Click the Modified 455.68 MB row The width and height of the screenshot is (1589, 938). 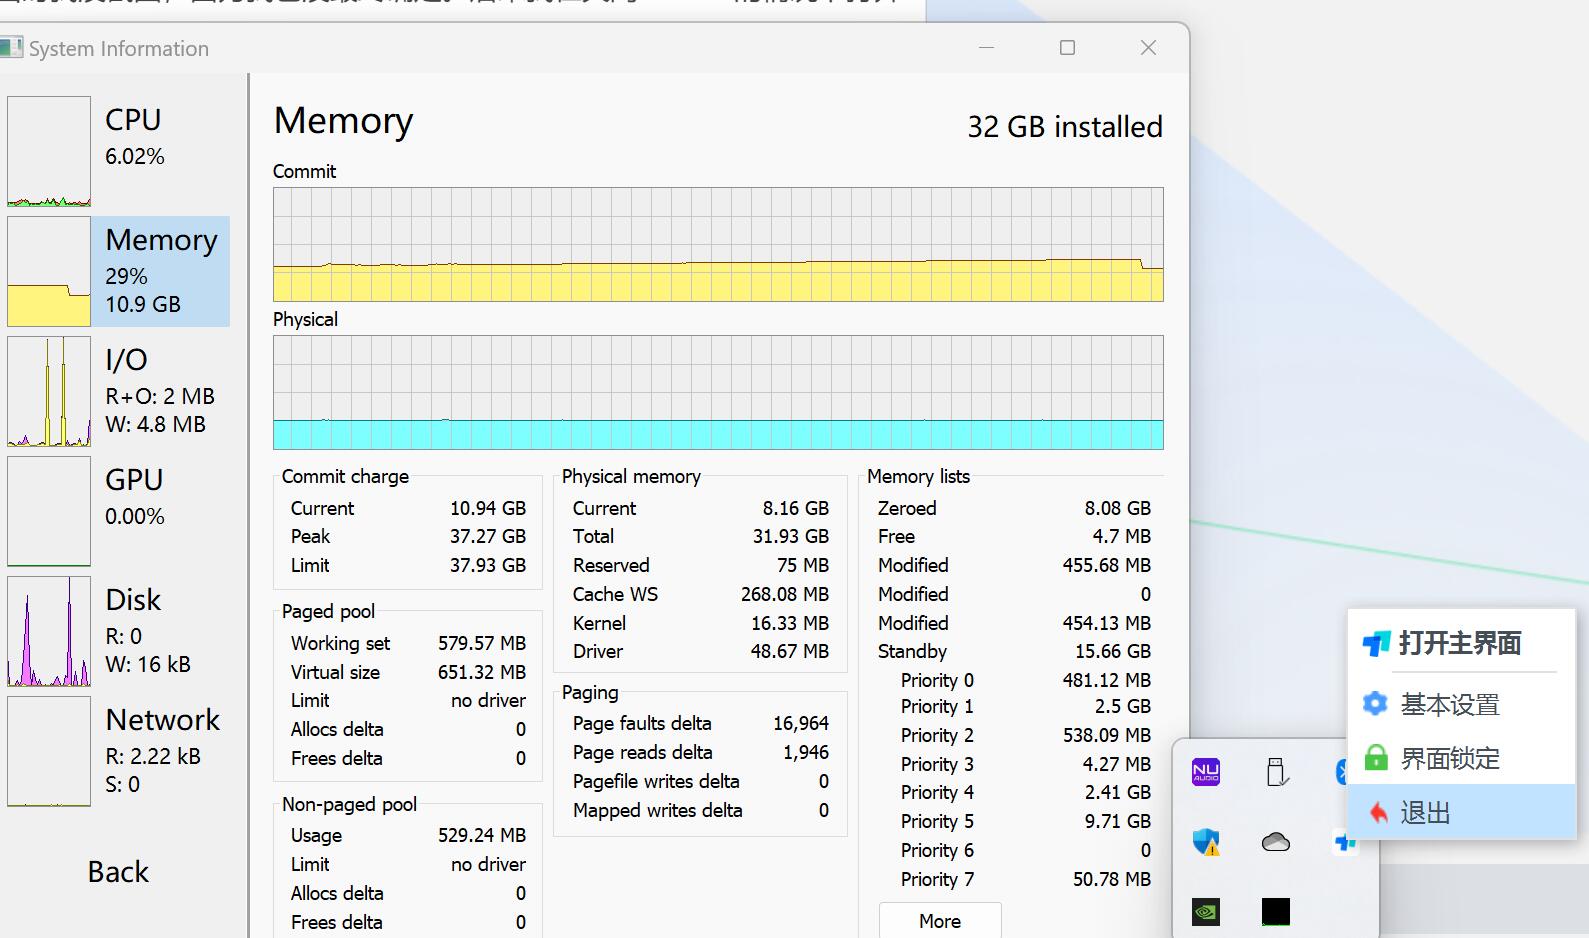point(1014,566)
